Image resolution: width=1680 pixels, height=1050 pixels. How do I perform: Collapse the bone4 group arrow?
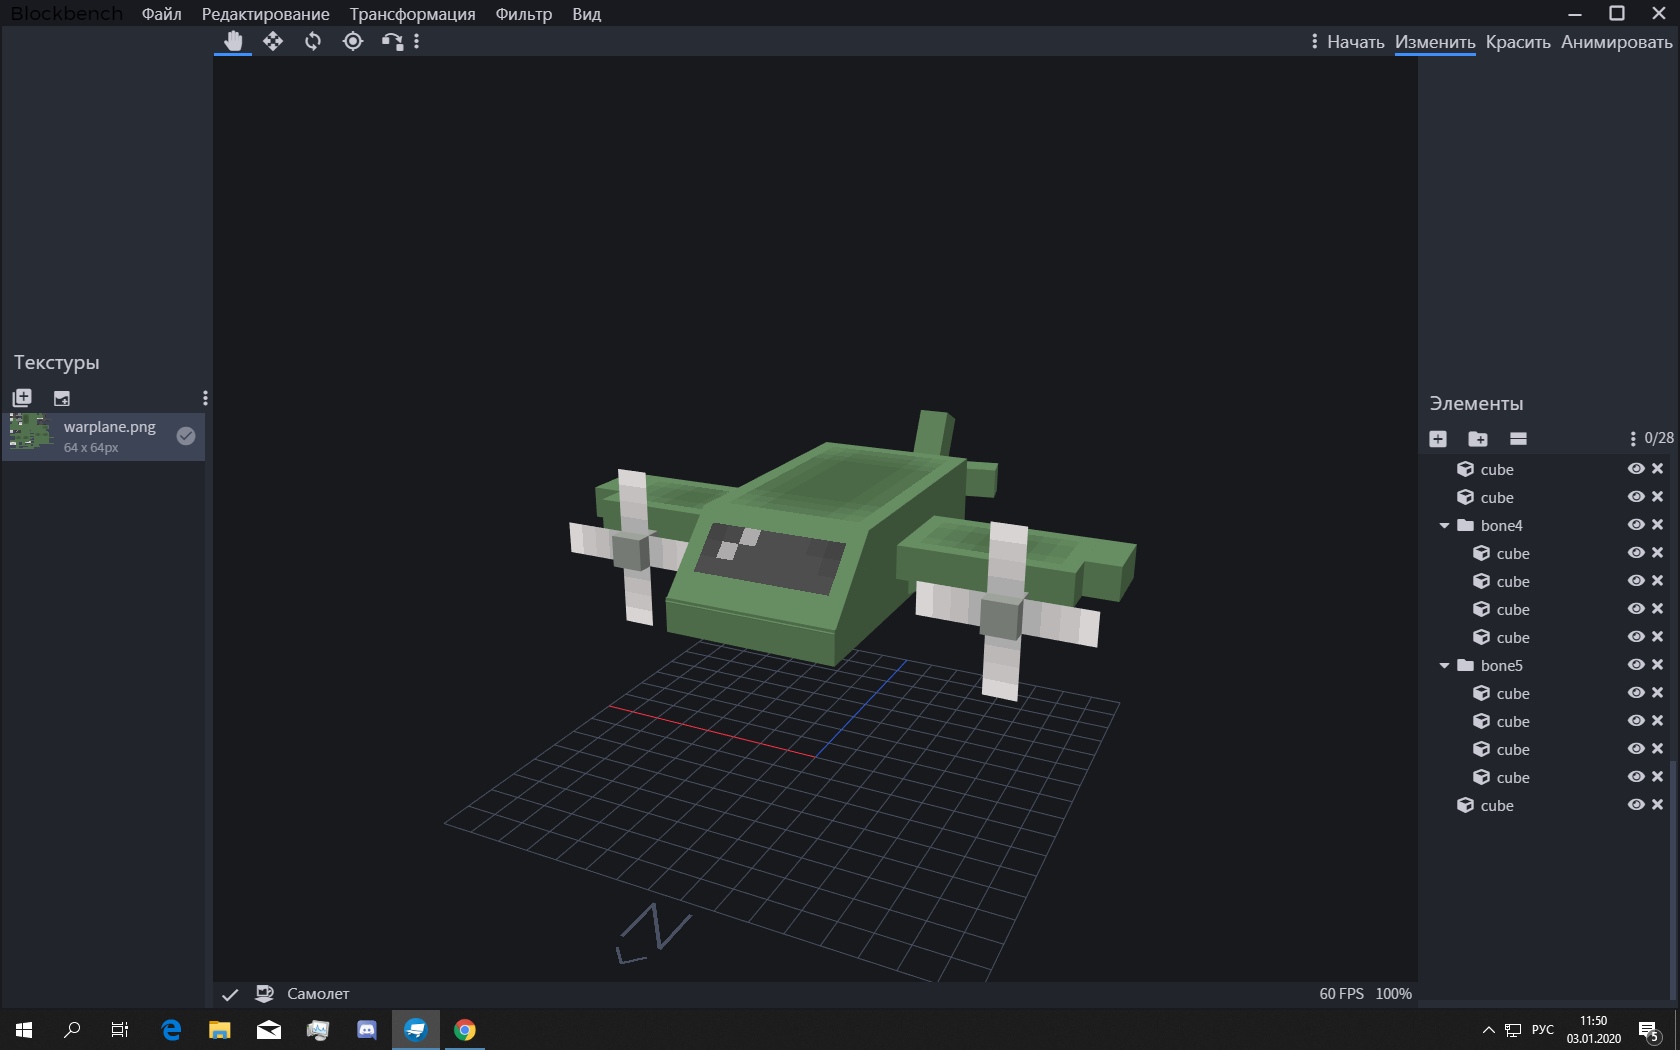tap(1444, 526)
